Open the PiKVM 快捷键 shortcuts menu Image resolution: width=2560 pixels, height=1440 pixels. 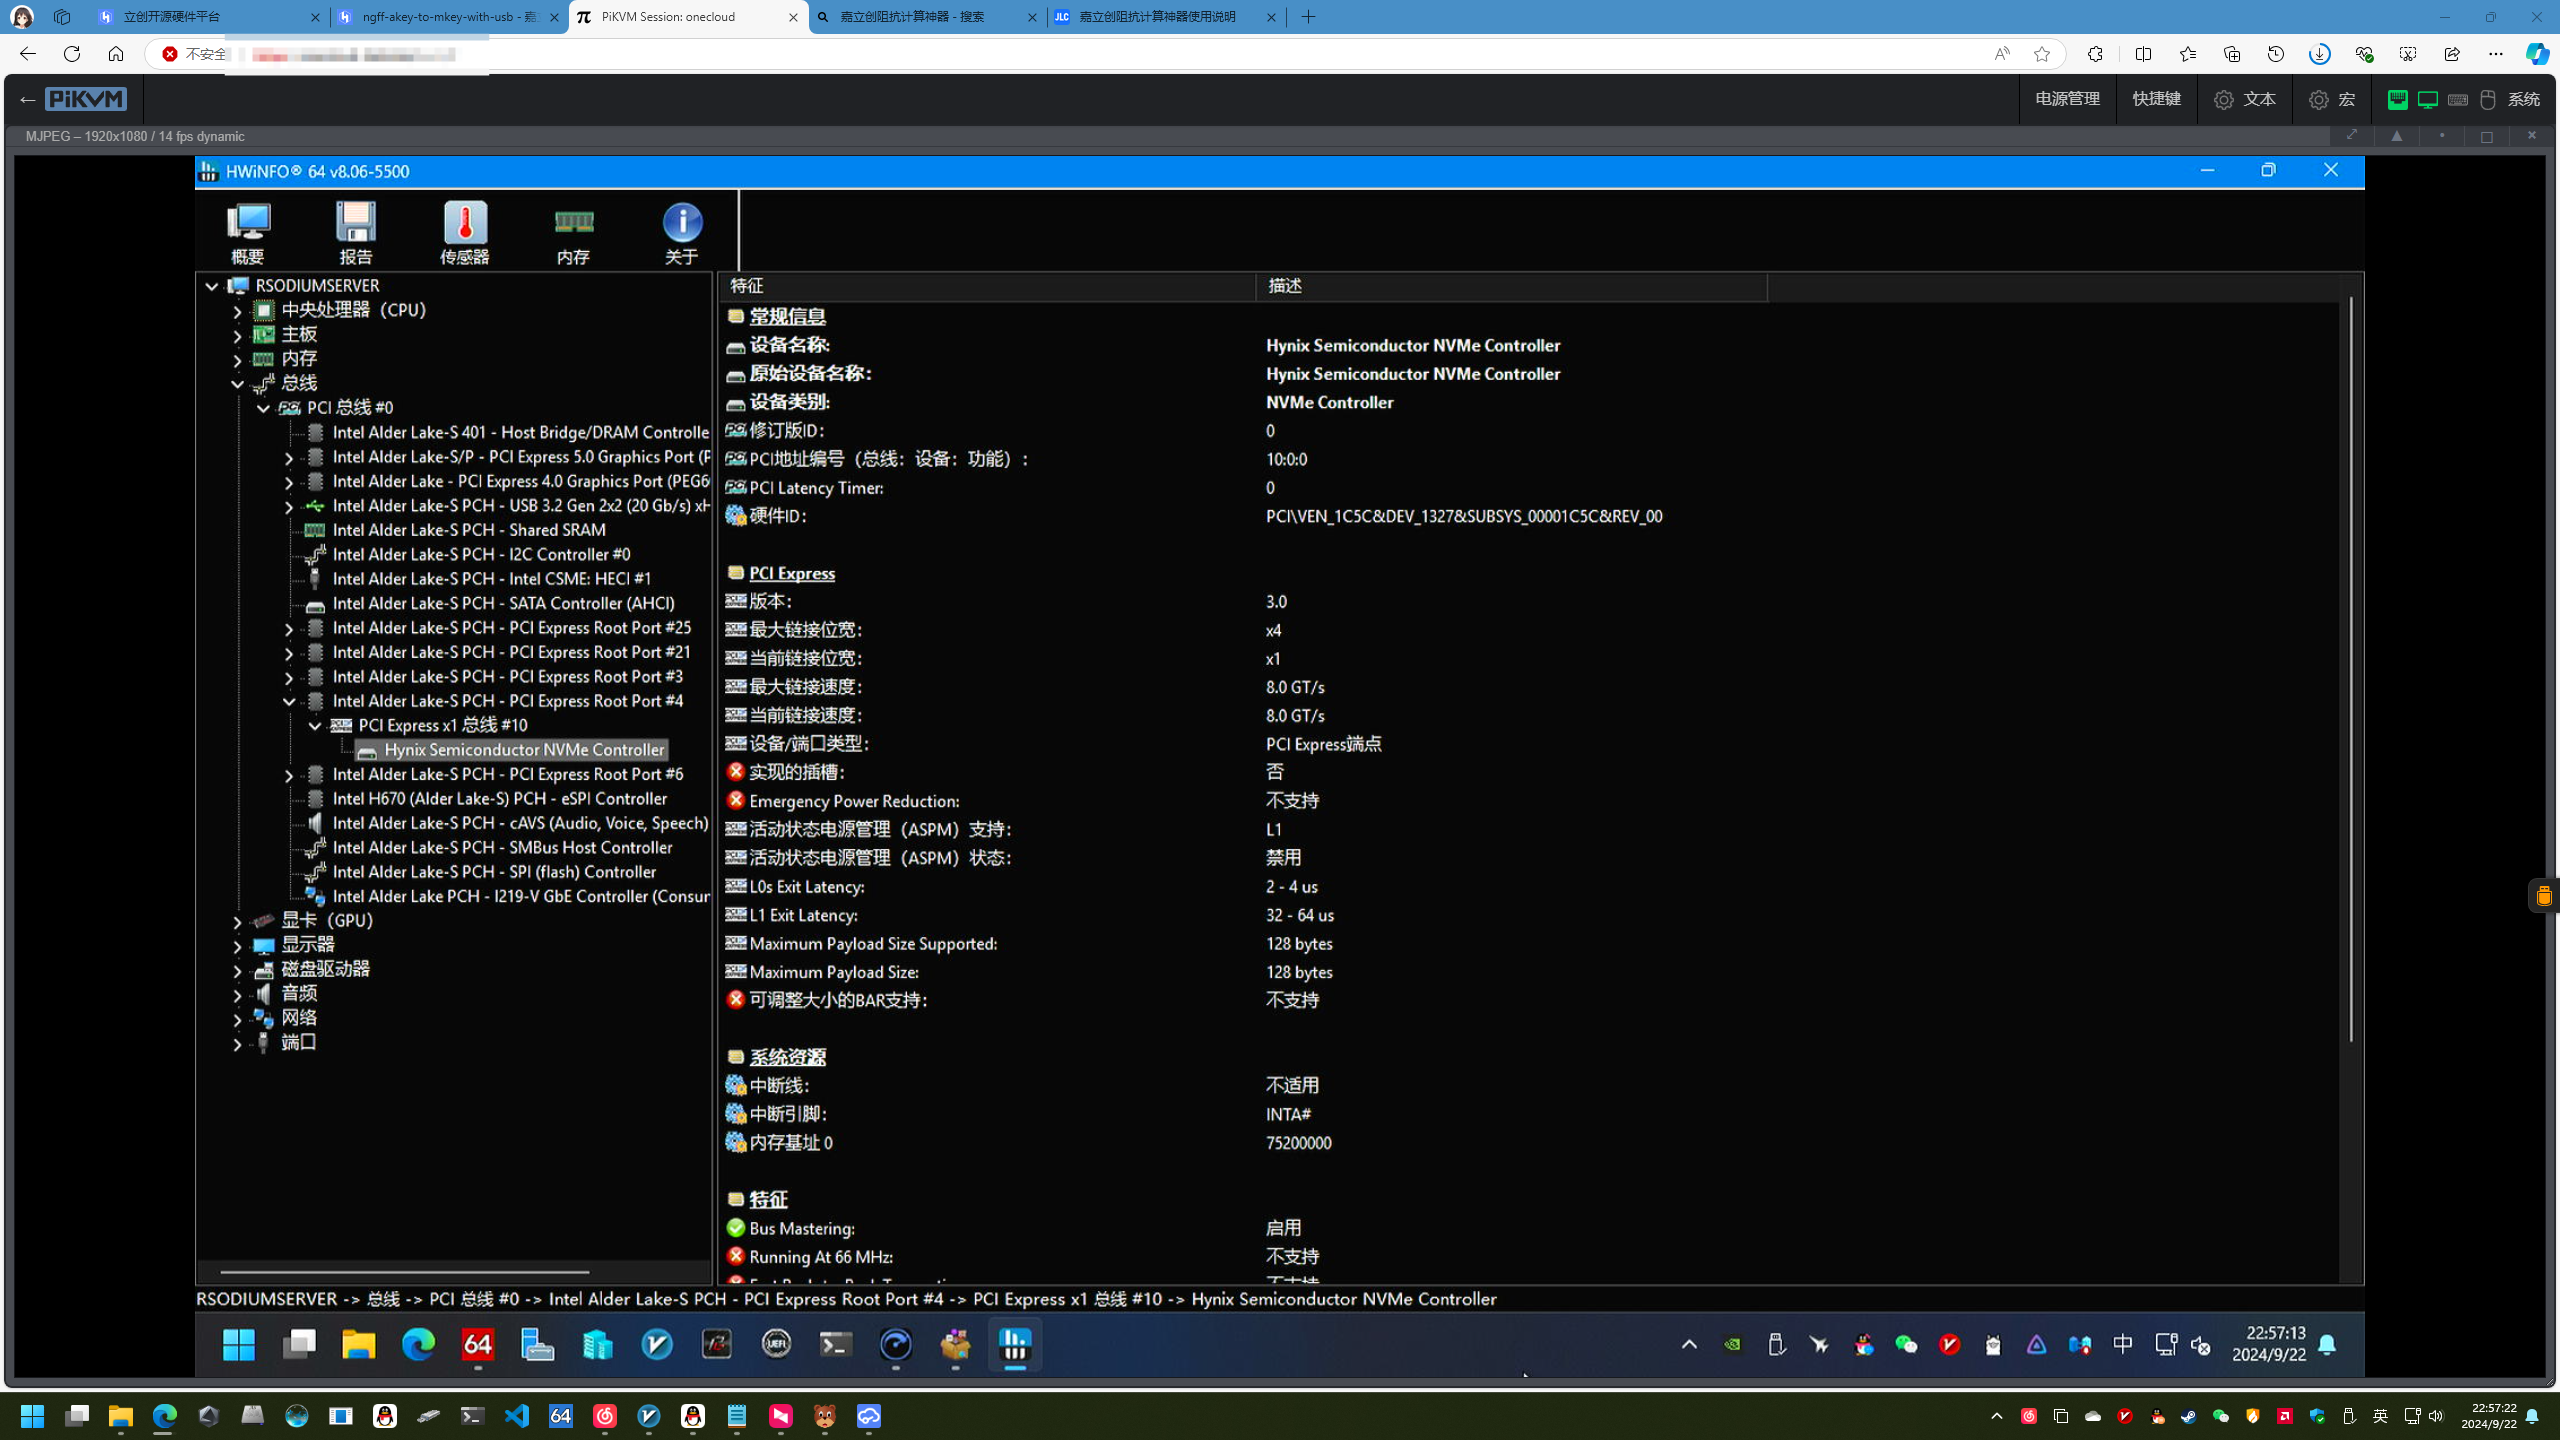pyautogui.click(x=2156, y=99)
